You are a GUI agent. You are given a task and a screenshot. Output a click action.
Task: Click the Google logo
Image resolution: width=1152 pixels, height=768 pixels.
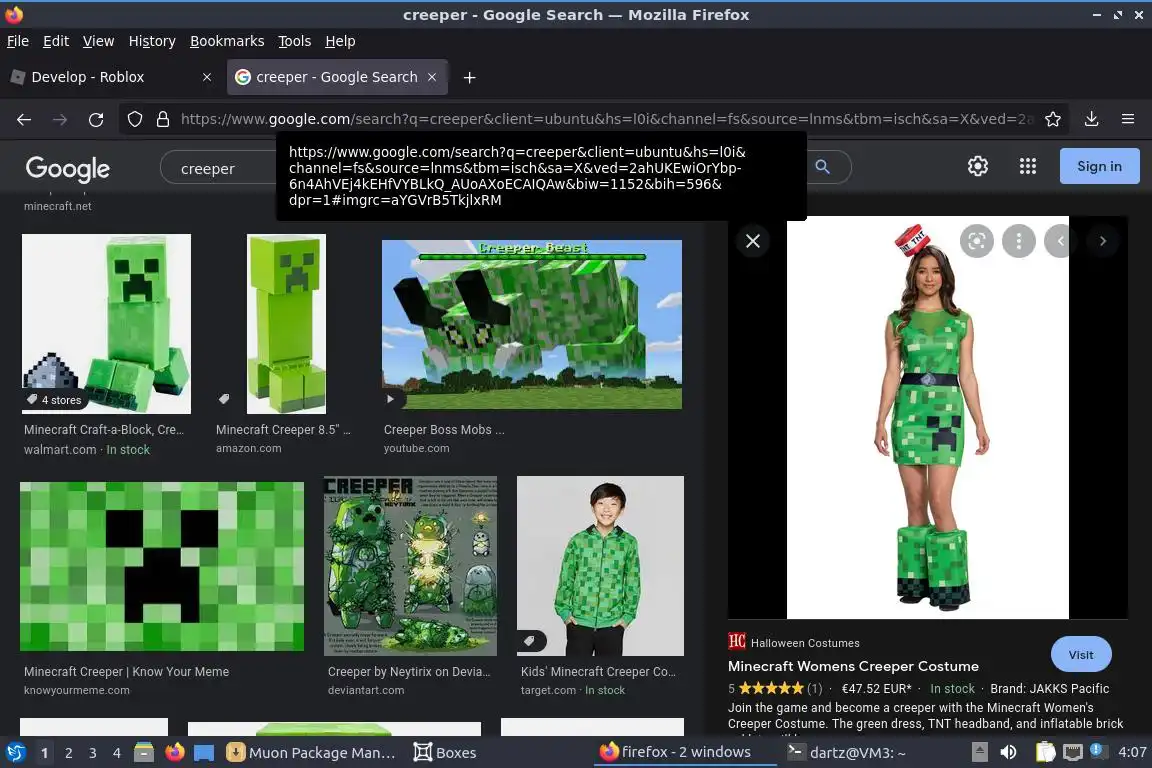tap(68, 168)
